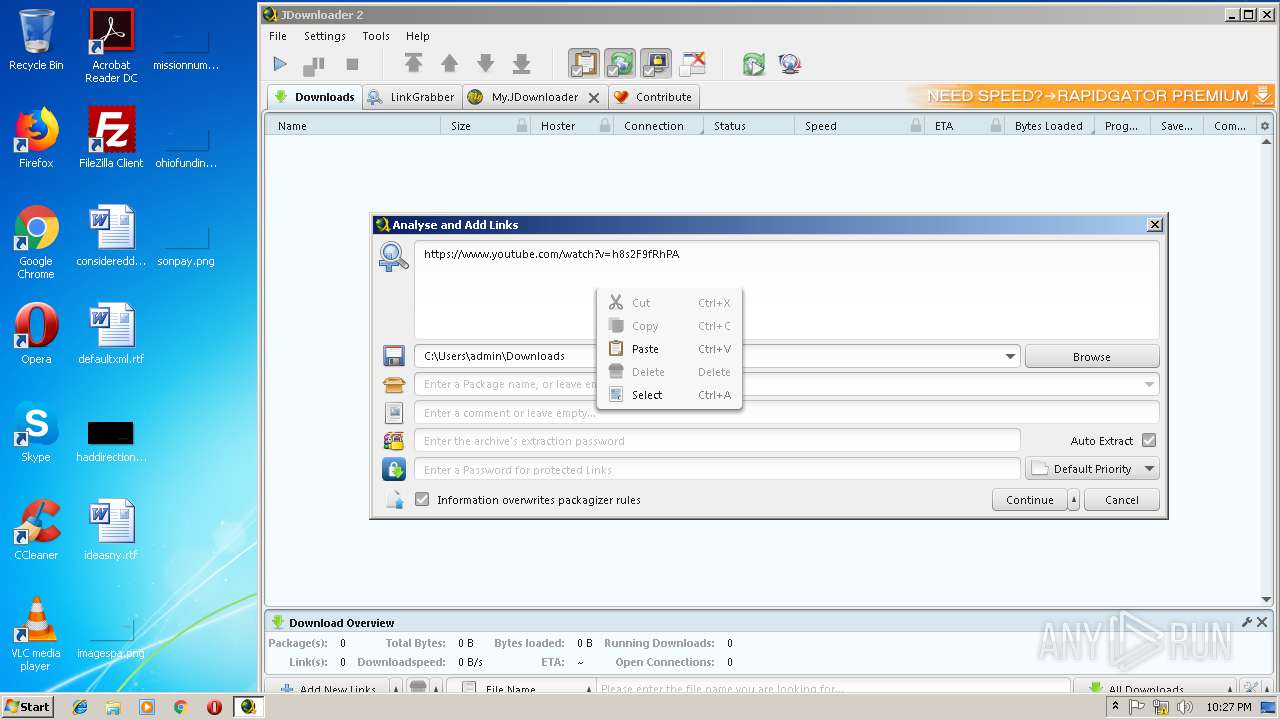Click the Continue button
Image resolution: width=1280 pixels, height=720 pixels.
pyautogui.click(x=1030, y=500)
